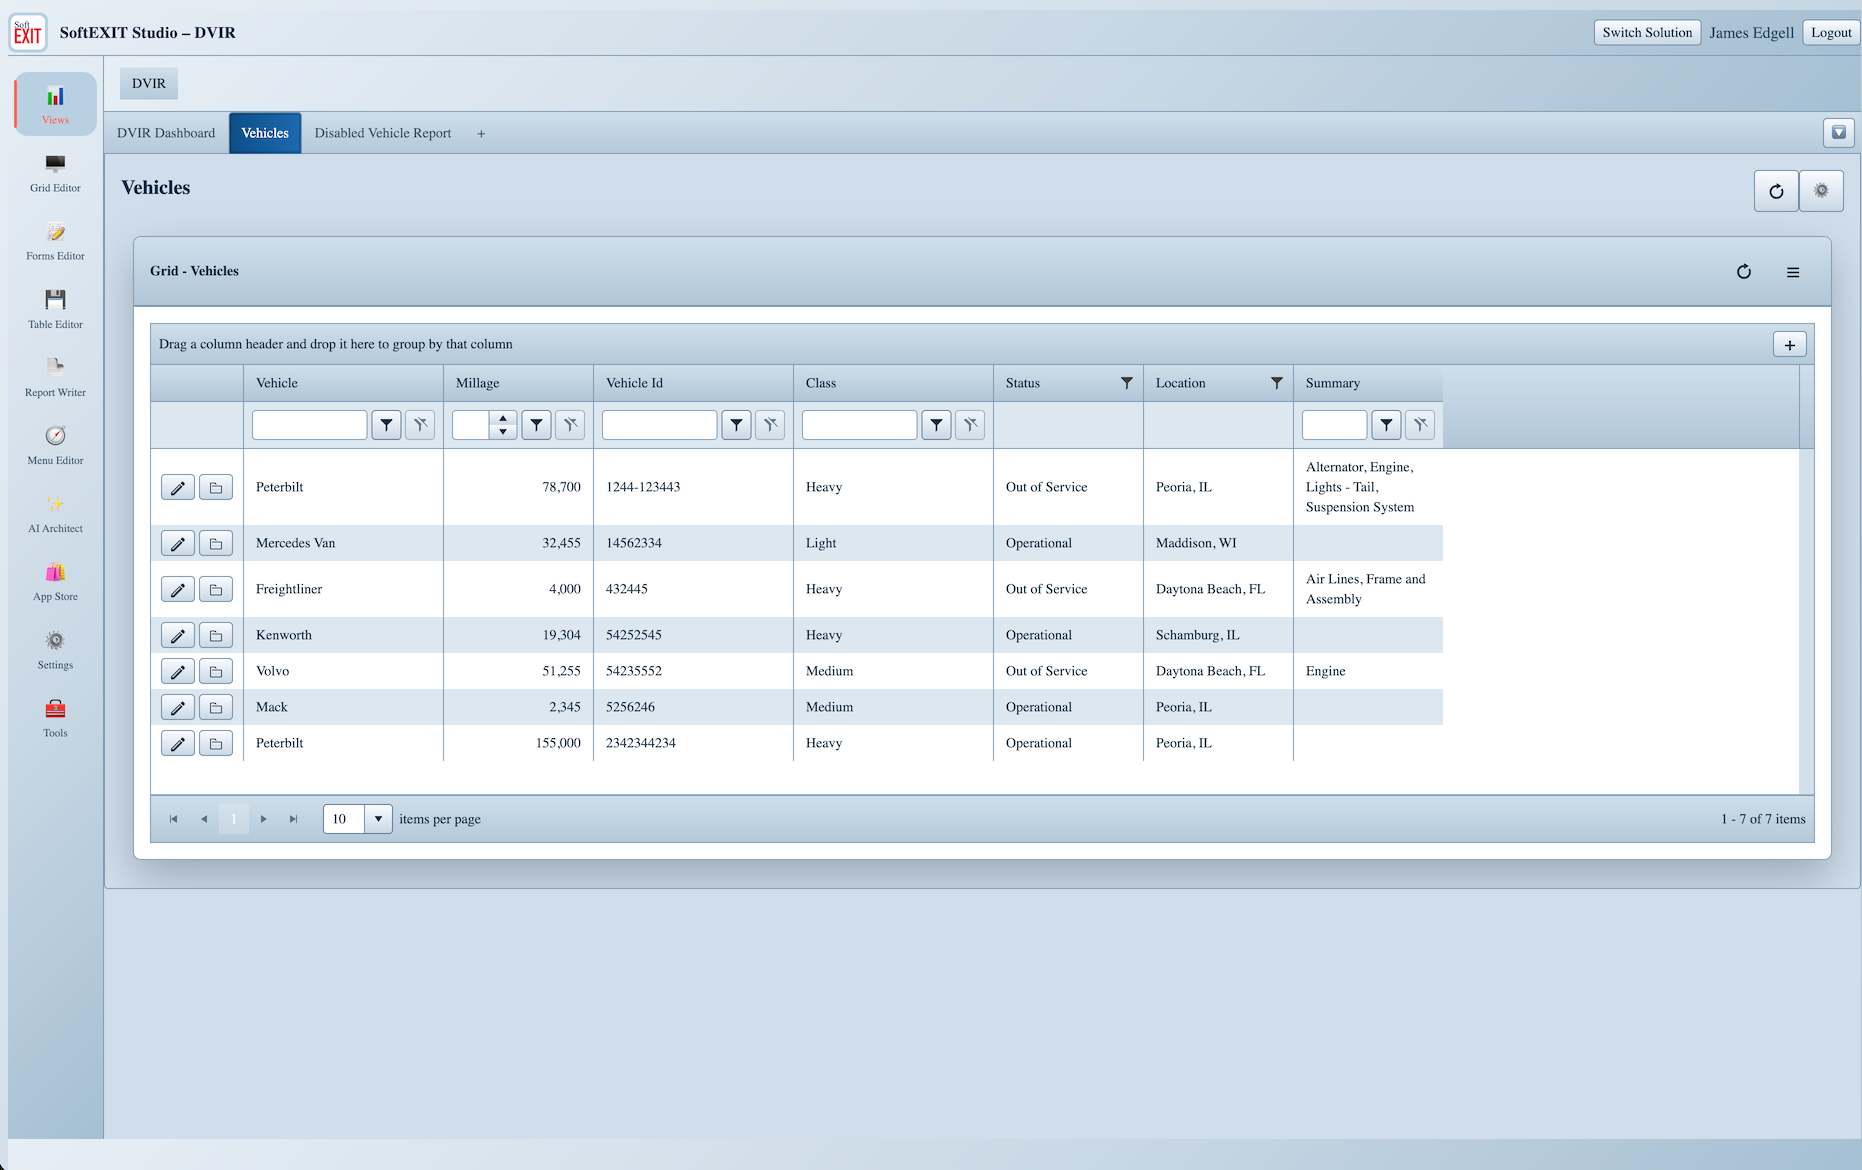The image size is (1862, 1170).
Task: Increase the Millage filter value
Action: pos(503,418)
